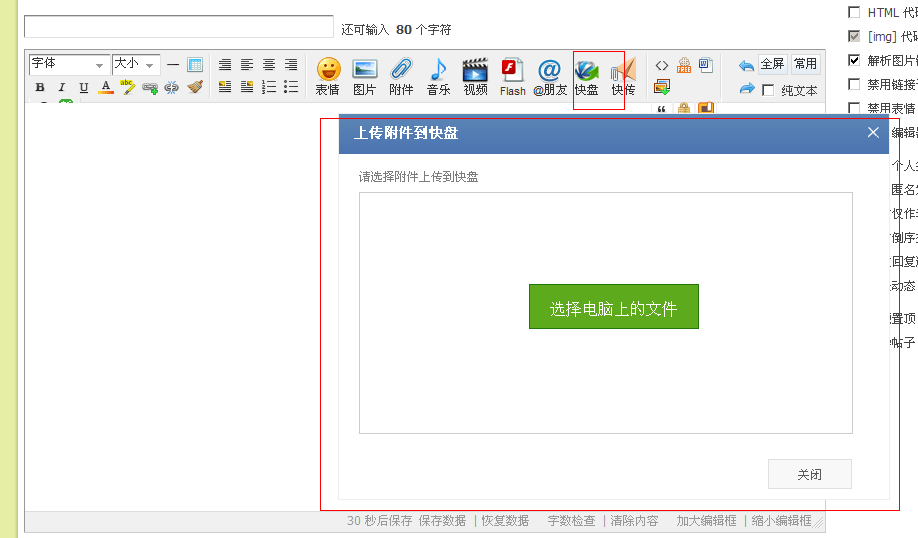The height and width of the screenshot is (538, 918).
Task: Toggle underline text formatting
Action: coord(84,87)
